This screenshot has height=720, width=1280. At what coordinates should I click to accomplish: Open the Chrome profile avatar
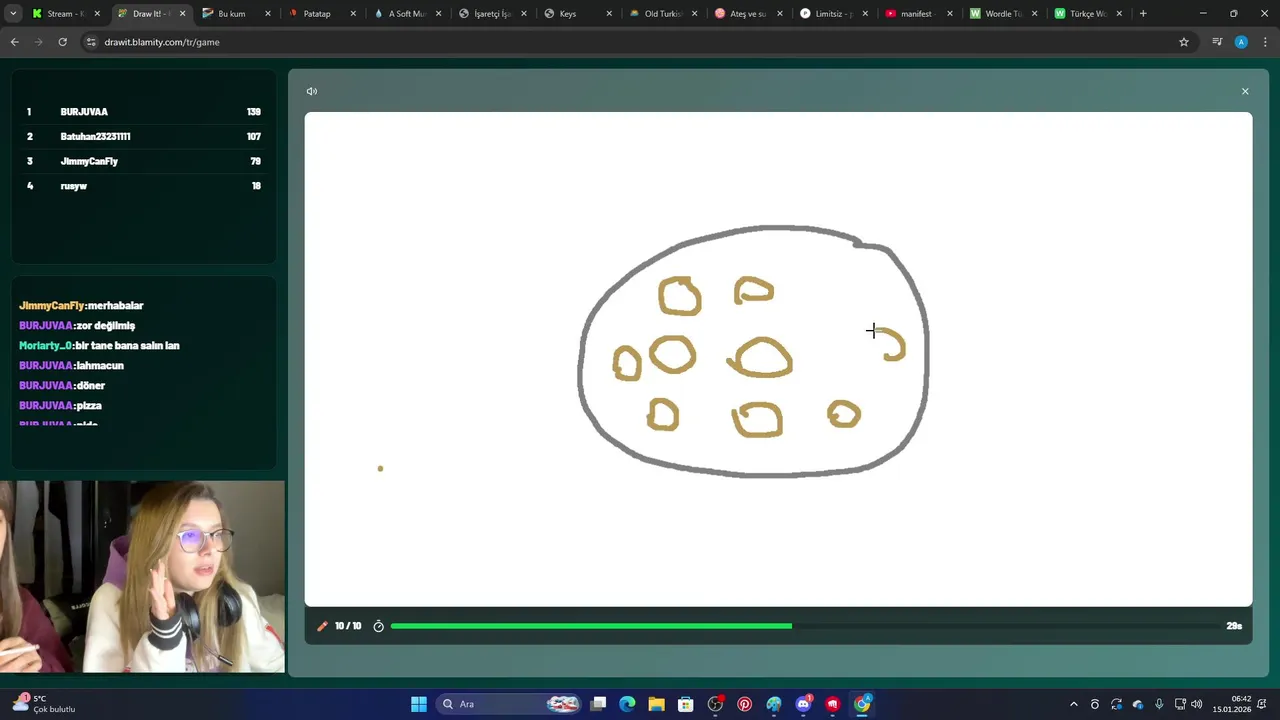(1241, 42)
